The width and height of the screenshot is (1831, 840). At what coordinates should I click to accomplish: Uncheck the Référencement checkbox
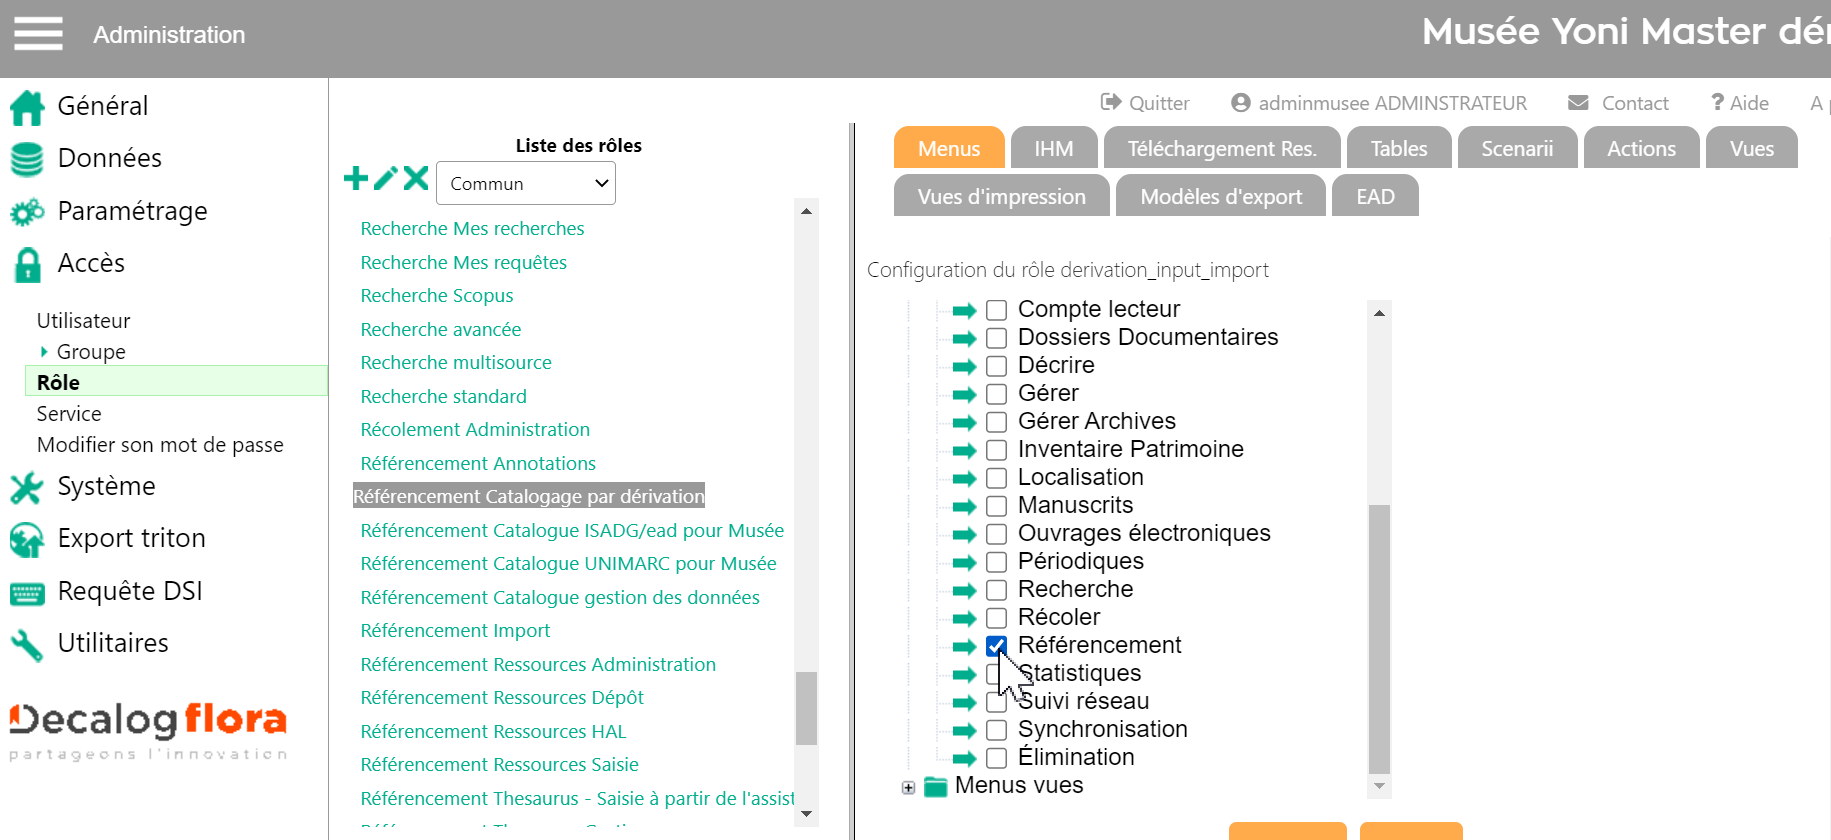pos(996,646)
